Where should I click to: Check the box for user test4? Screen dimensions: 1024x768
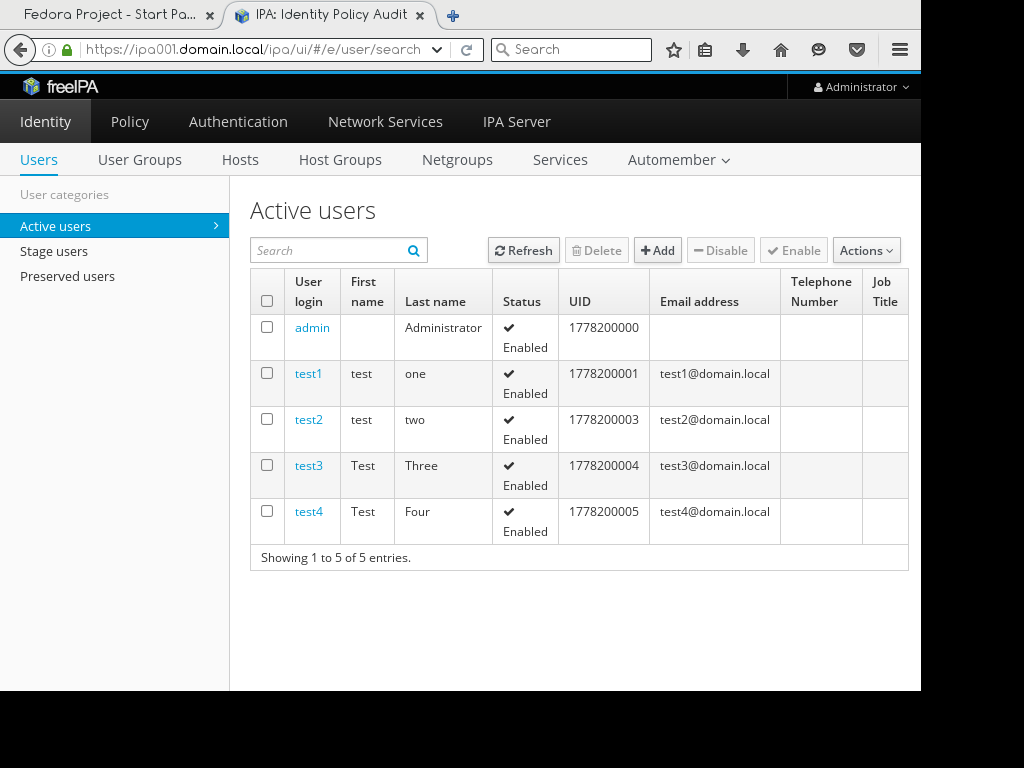coord(266,511)
